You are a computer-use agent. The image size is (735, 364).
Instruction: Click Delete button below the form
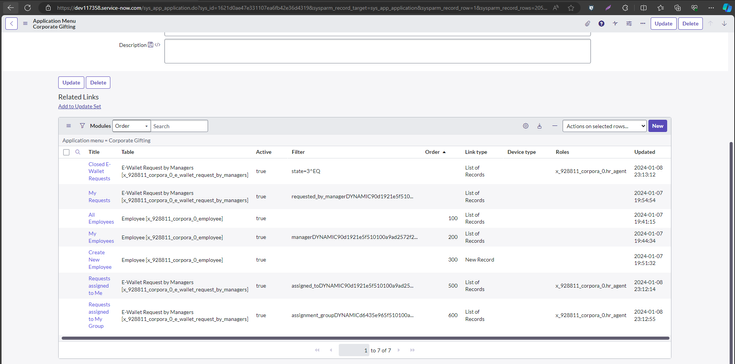coord(98,82)
